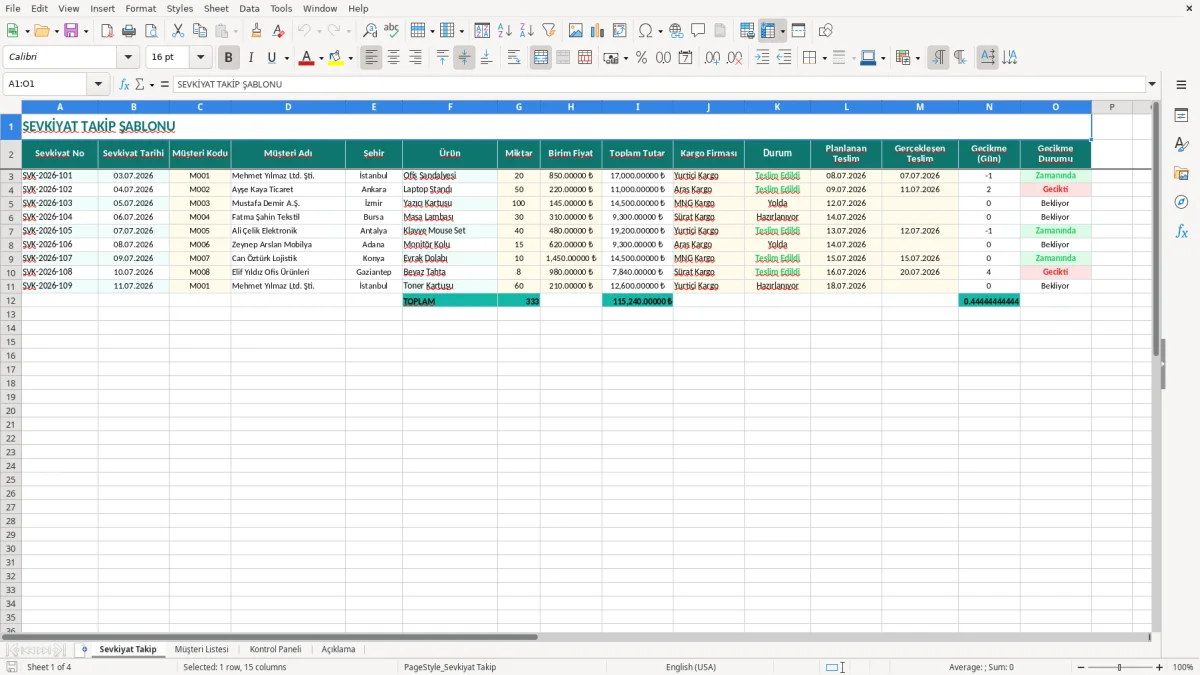This screenshot has height=675, width=1200.
Task: Click the Müşteri Adı header cell
Action: click(x=288, y=153)
